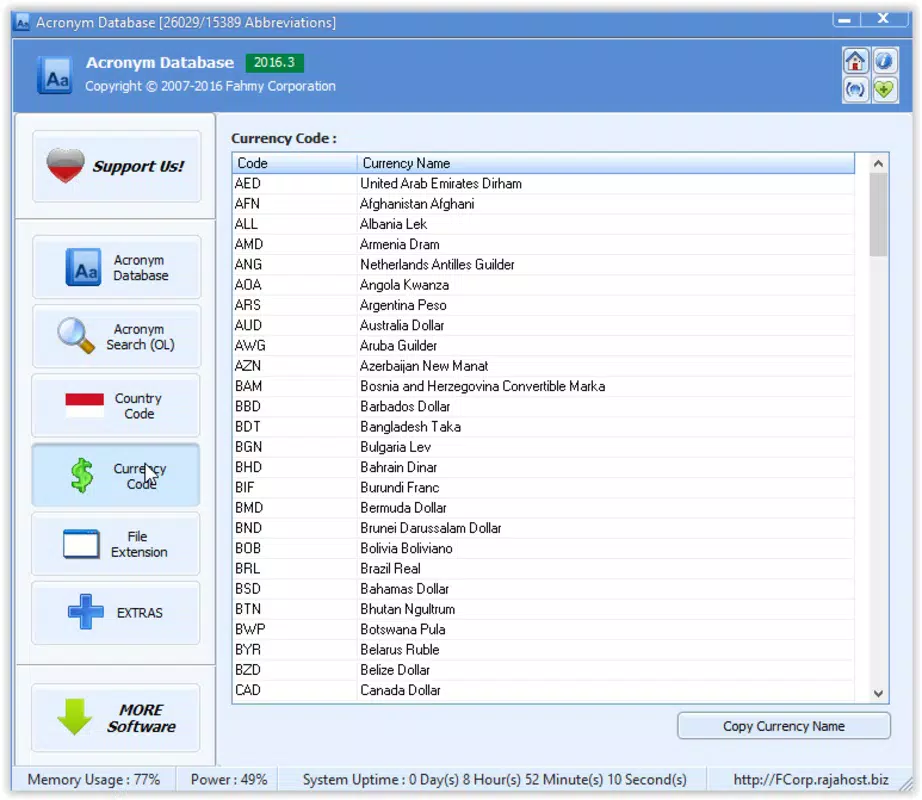
Task: Select Afghanistan Afghani row
Action: click(x=543, y=204)
